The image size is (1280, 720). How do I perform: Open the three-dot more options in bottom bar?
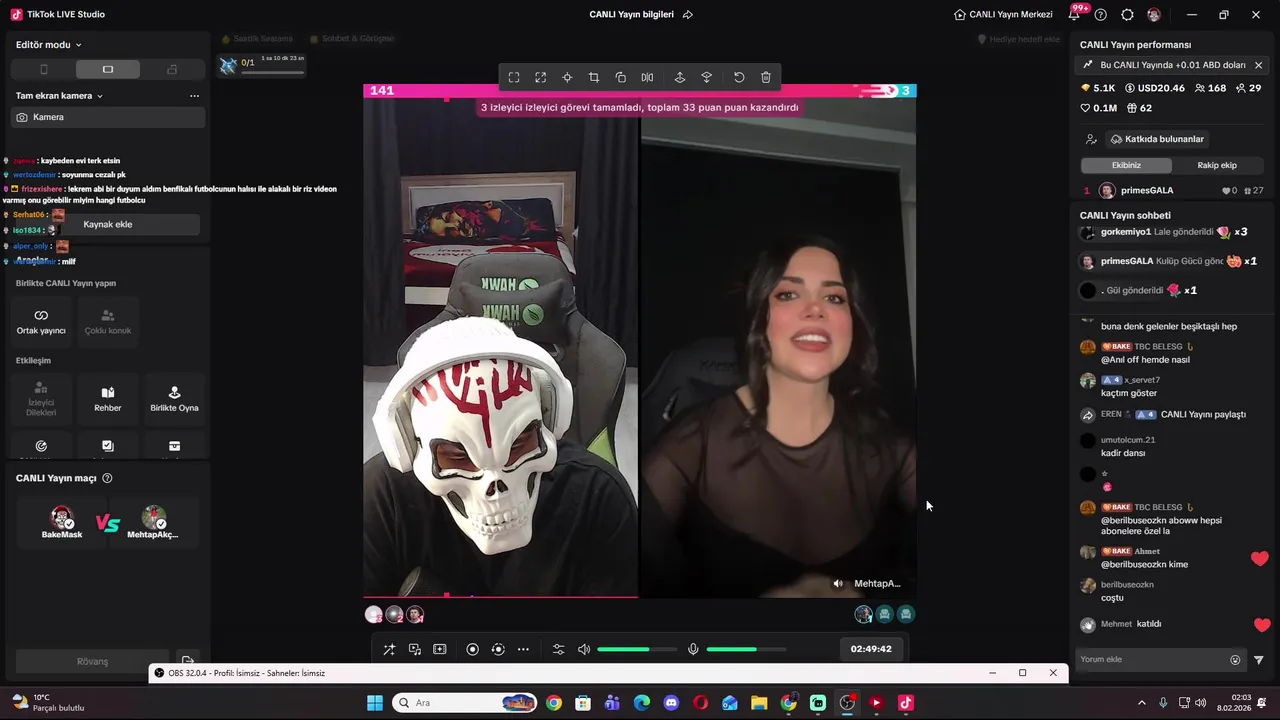click(523, 649)
